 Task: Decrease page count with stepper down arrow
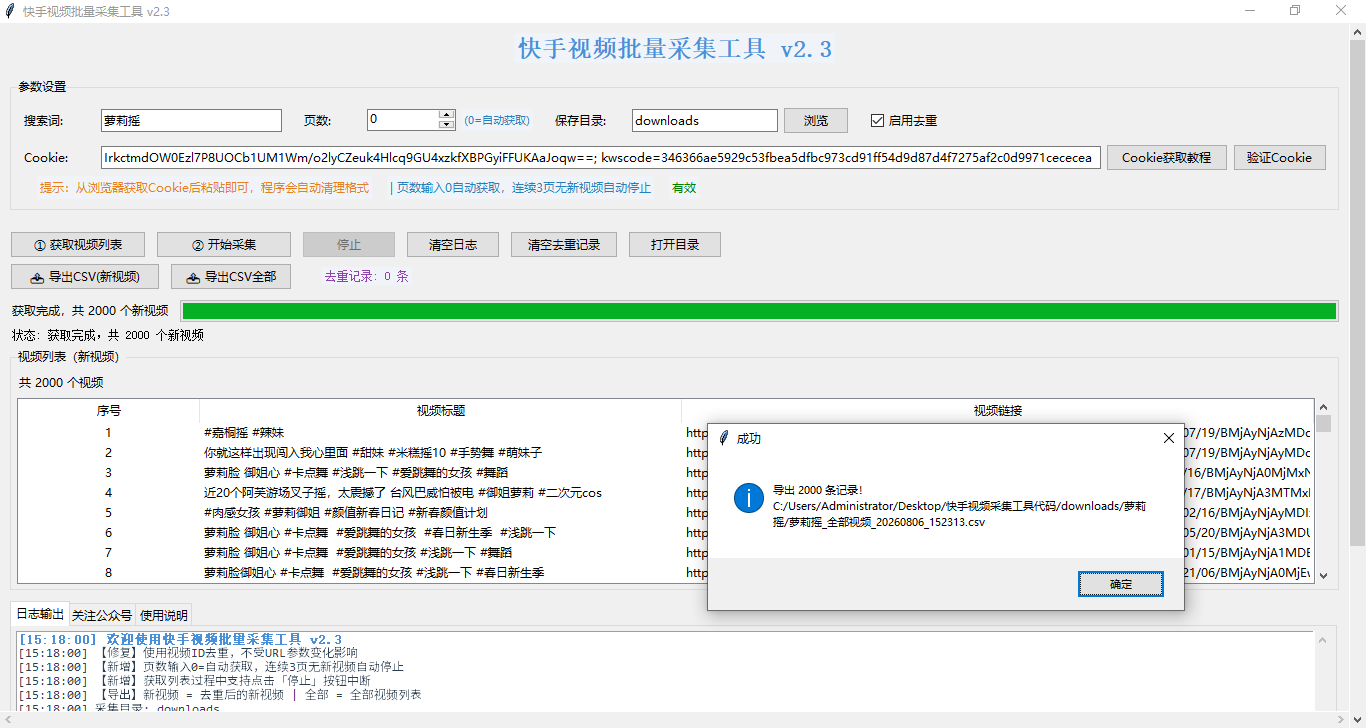tap(447, 125)
